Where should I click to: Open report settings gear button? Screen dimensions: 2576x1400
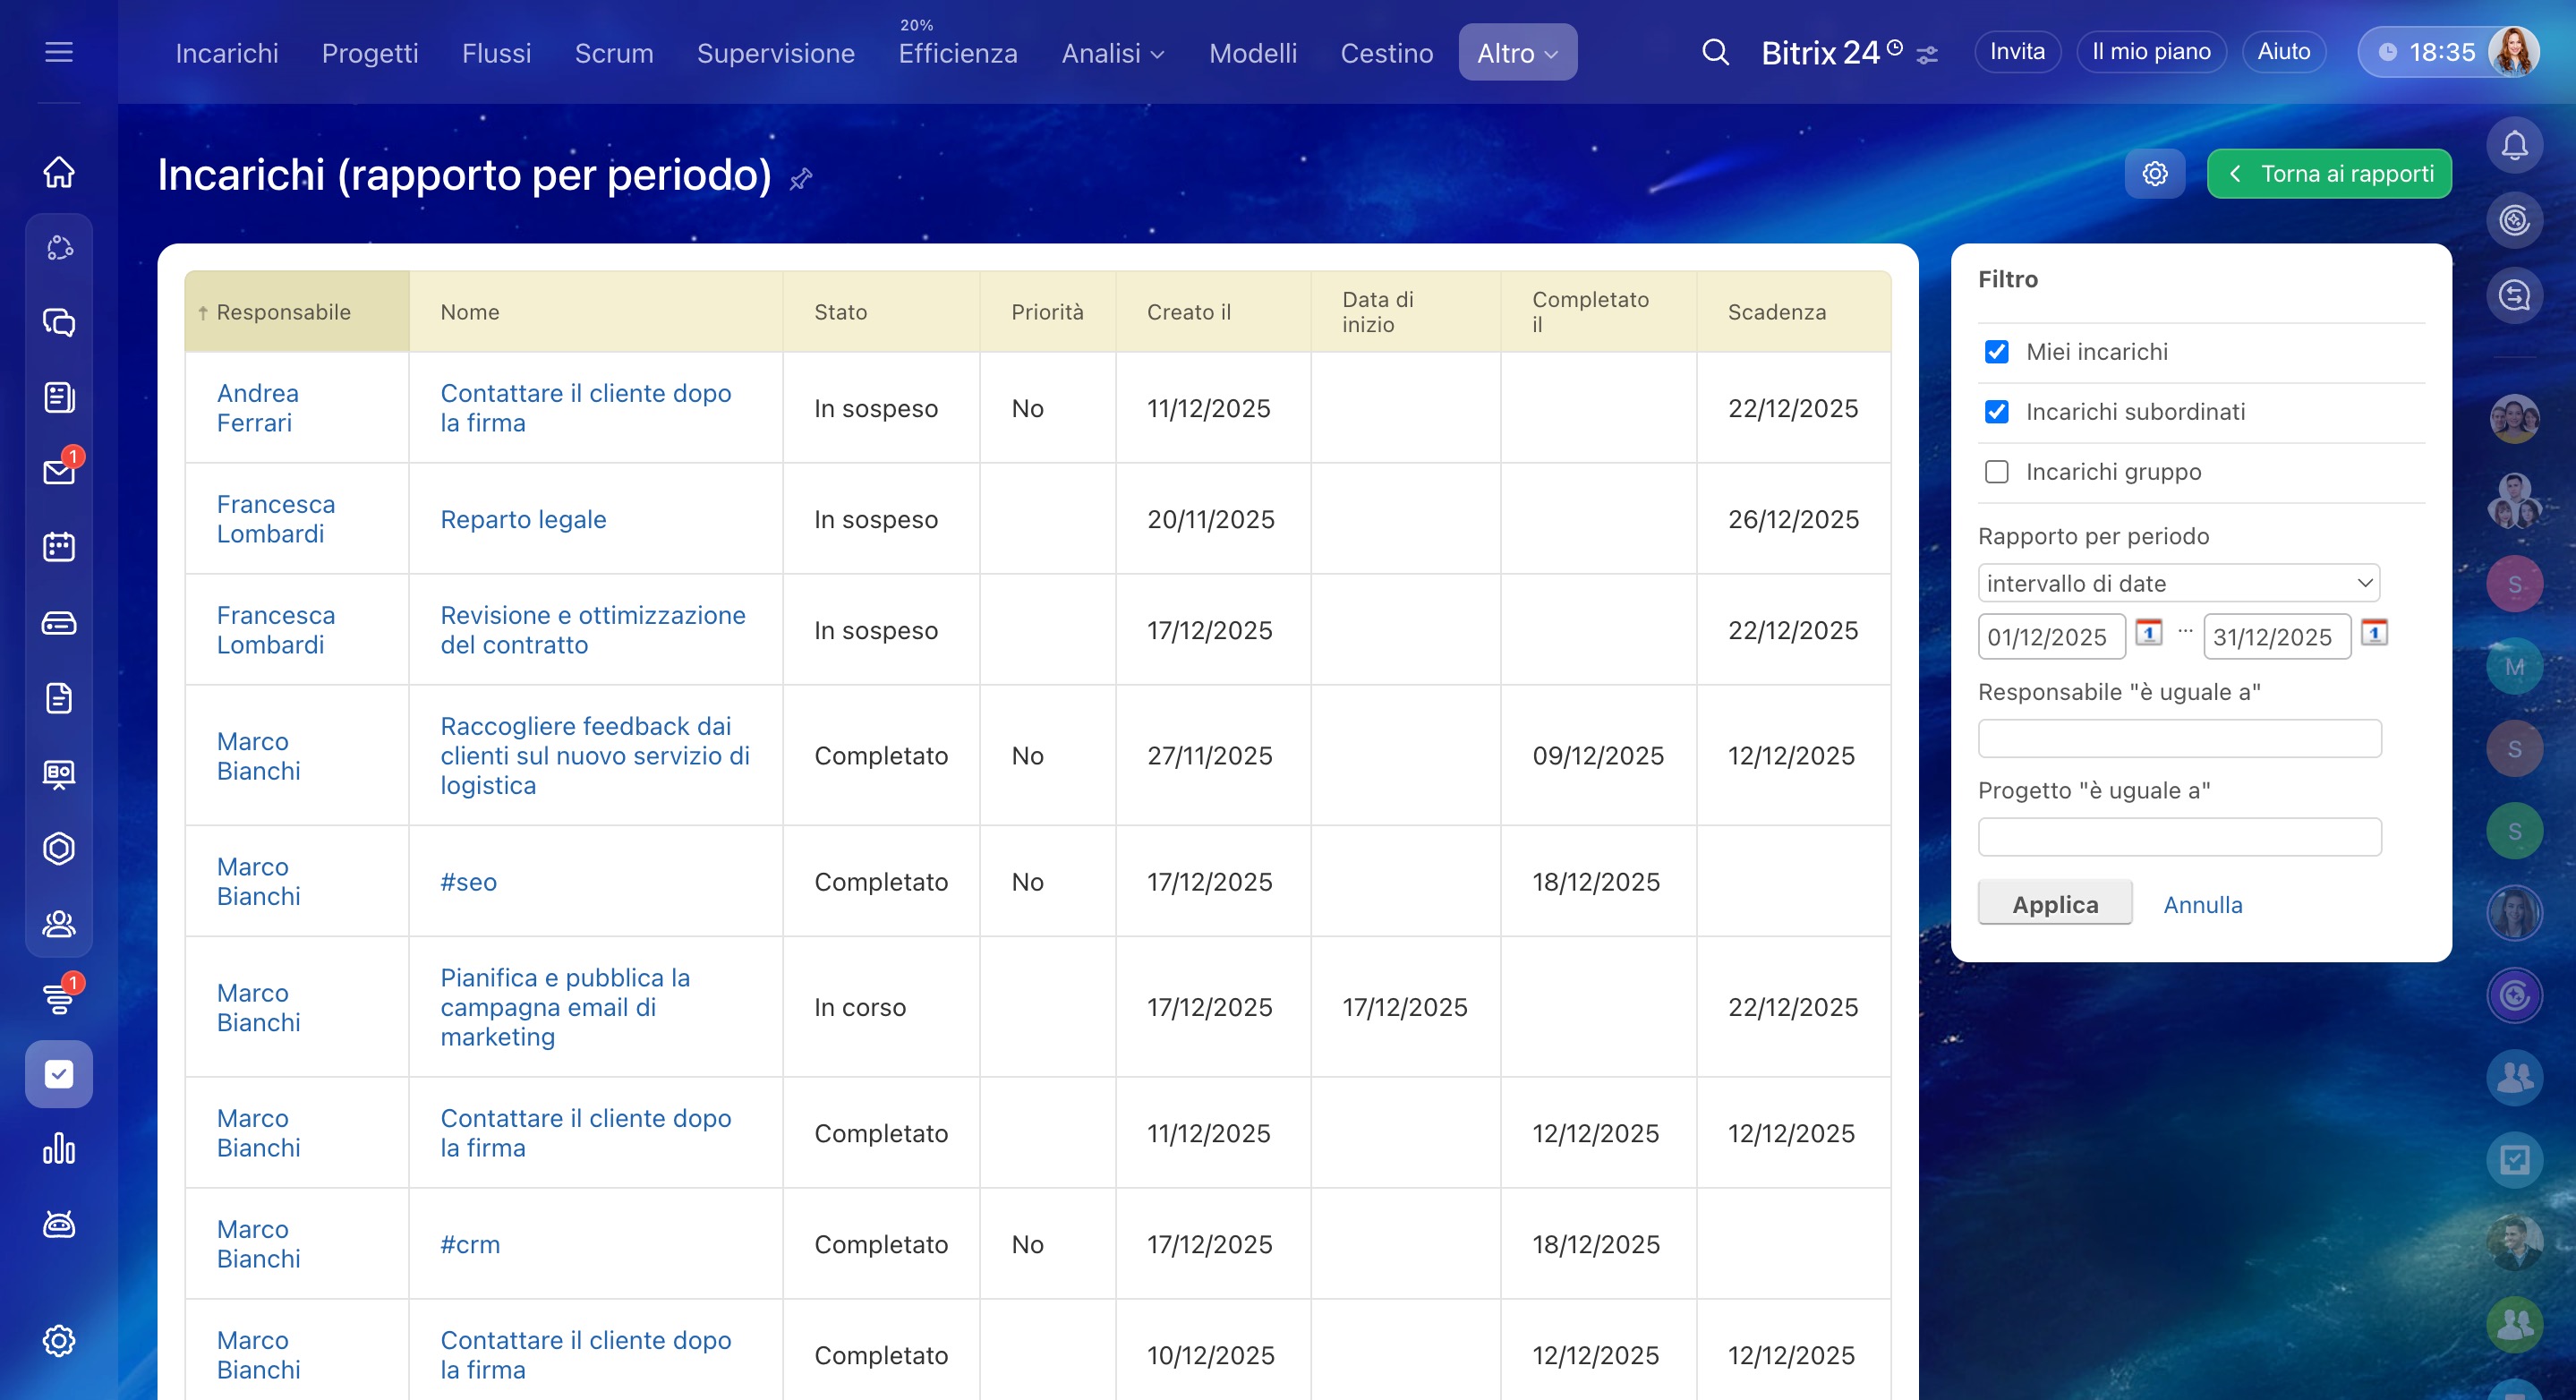(2154, 174)
